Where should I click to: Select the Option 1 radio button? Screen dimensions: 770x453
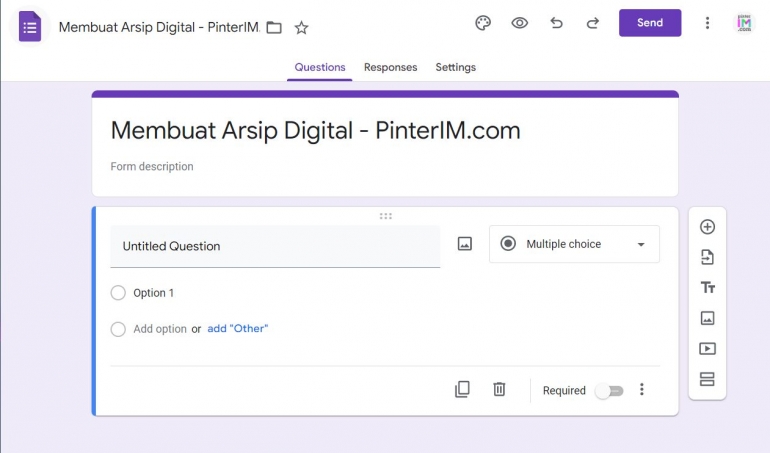coord(118,293)
